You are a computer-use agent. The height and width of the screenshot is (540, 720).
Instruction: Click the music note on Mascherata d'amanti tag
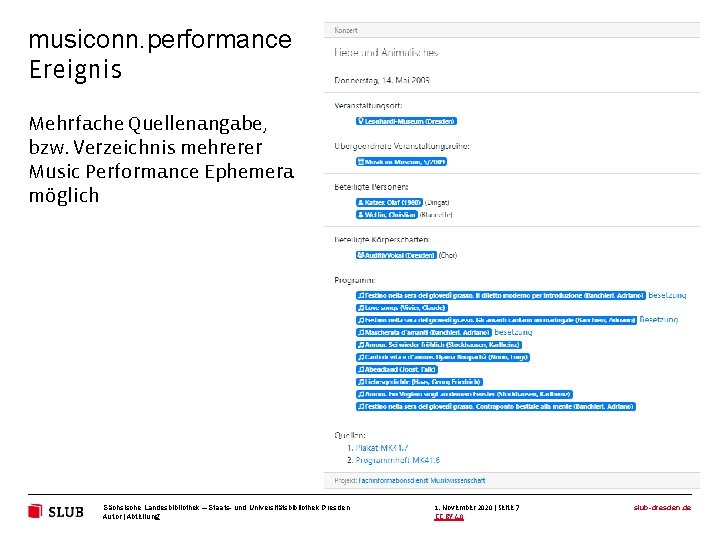point(361,332)
